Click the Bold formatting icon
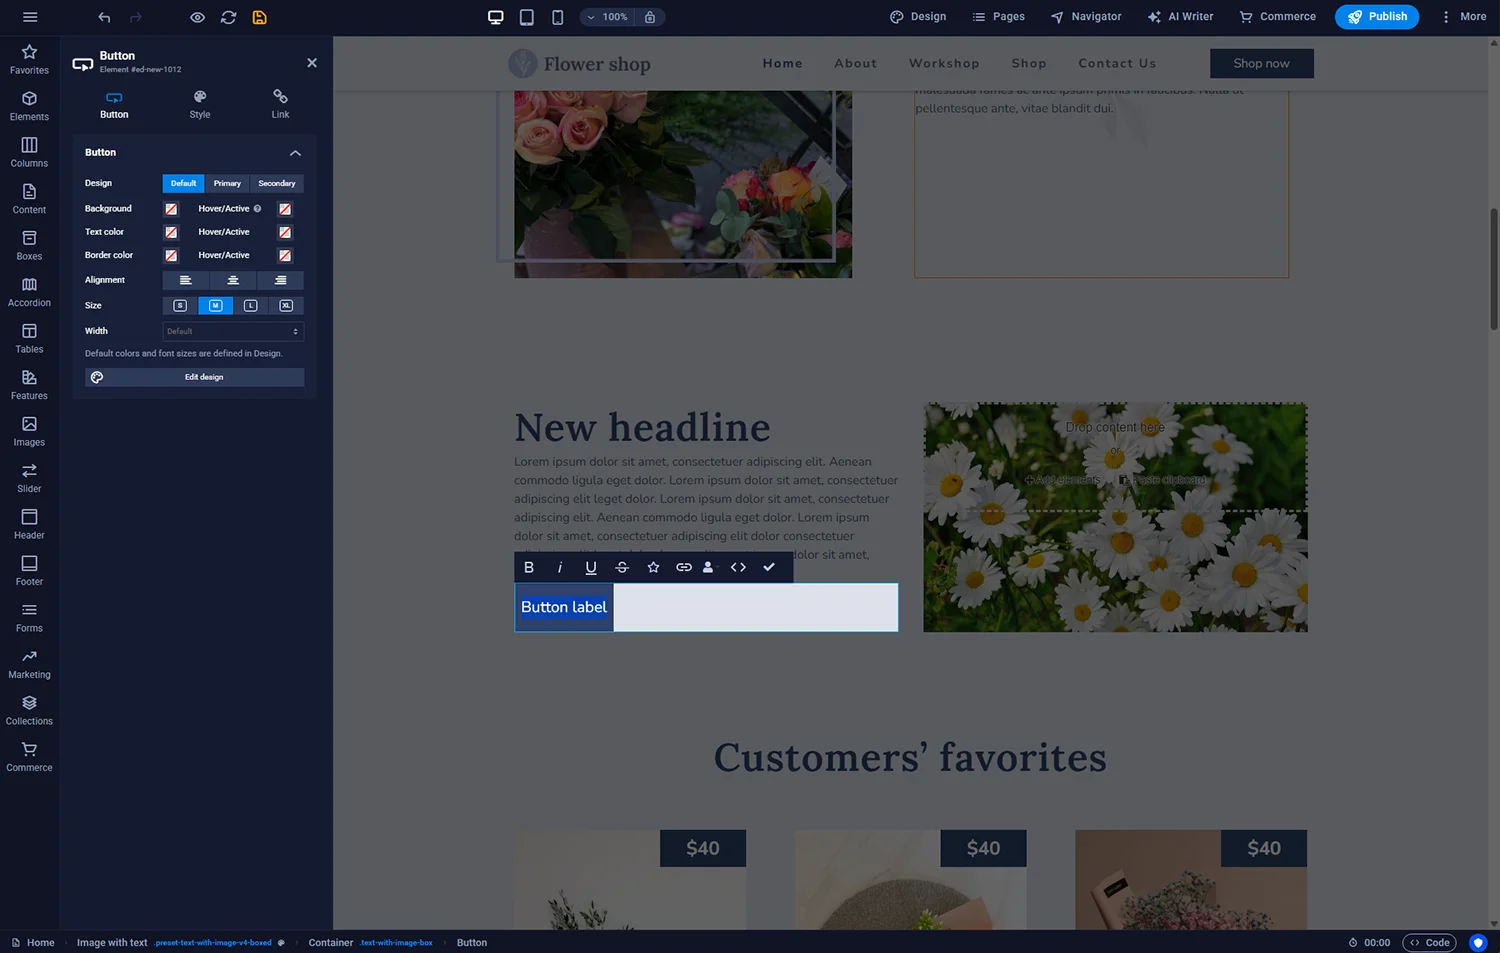The image size is (1500, 953). pyautogui.click(x=529, y=567)
